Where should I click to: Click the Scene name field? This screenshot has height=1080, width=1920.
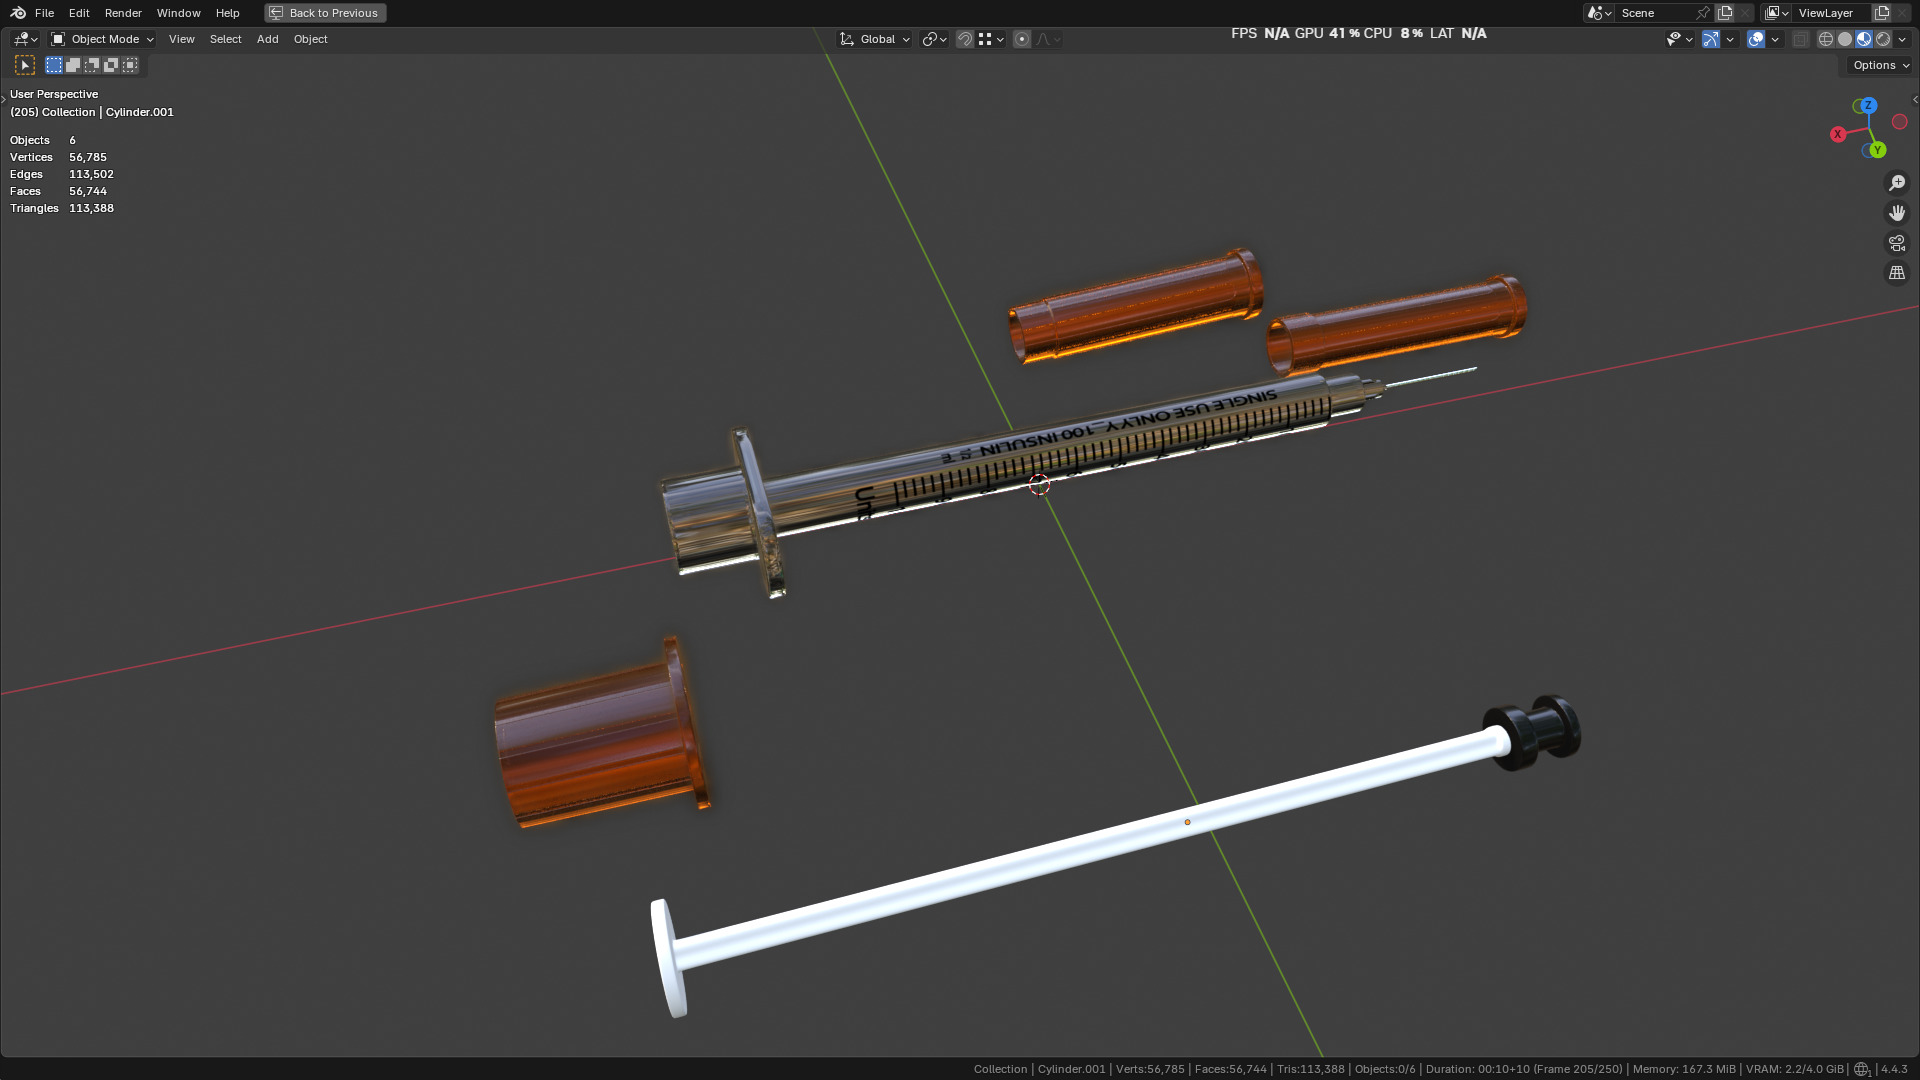click(x=1655, y=13)
